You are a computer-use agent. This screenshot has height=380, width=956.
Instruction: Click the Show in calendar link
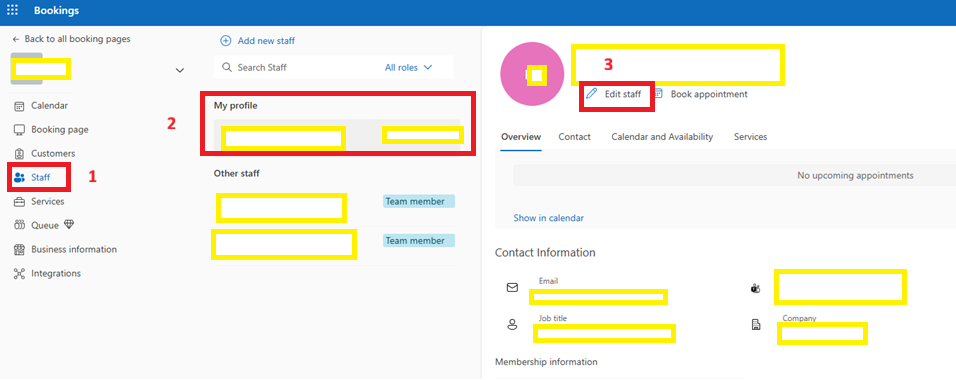pyautogui.click(x=548, y=218)
